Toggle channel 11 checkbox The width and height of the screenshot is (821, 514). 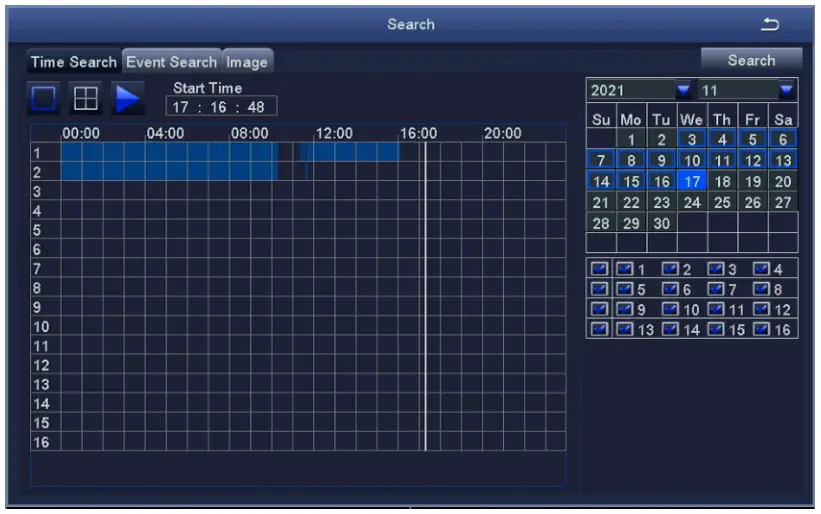point(716,309)
